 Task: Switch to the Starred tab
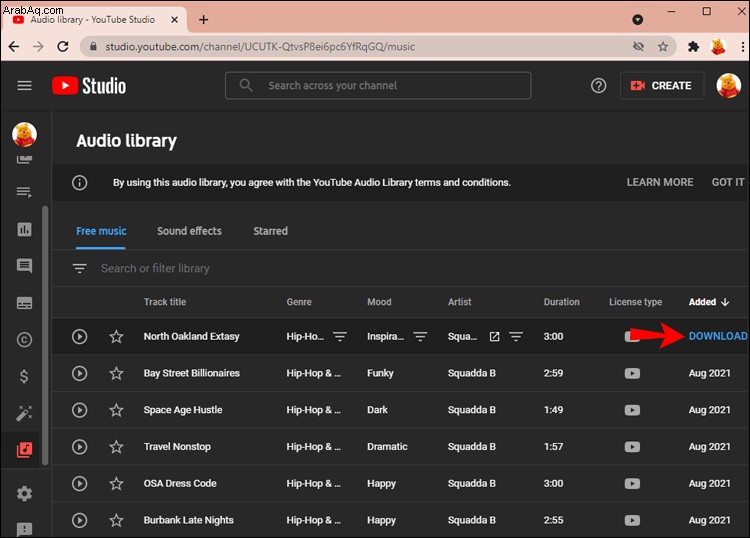click(270, 231)
